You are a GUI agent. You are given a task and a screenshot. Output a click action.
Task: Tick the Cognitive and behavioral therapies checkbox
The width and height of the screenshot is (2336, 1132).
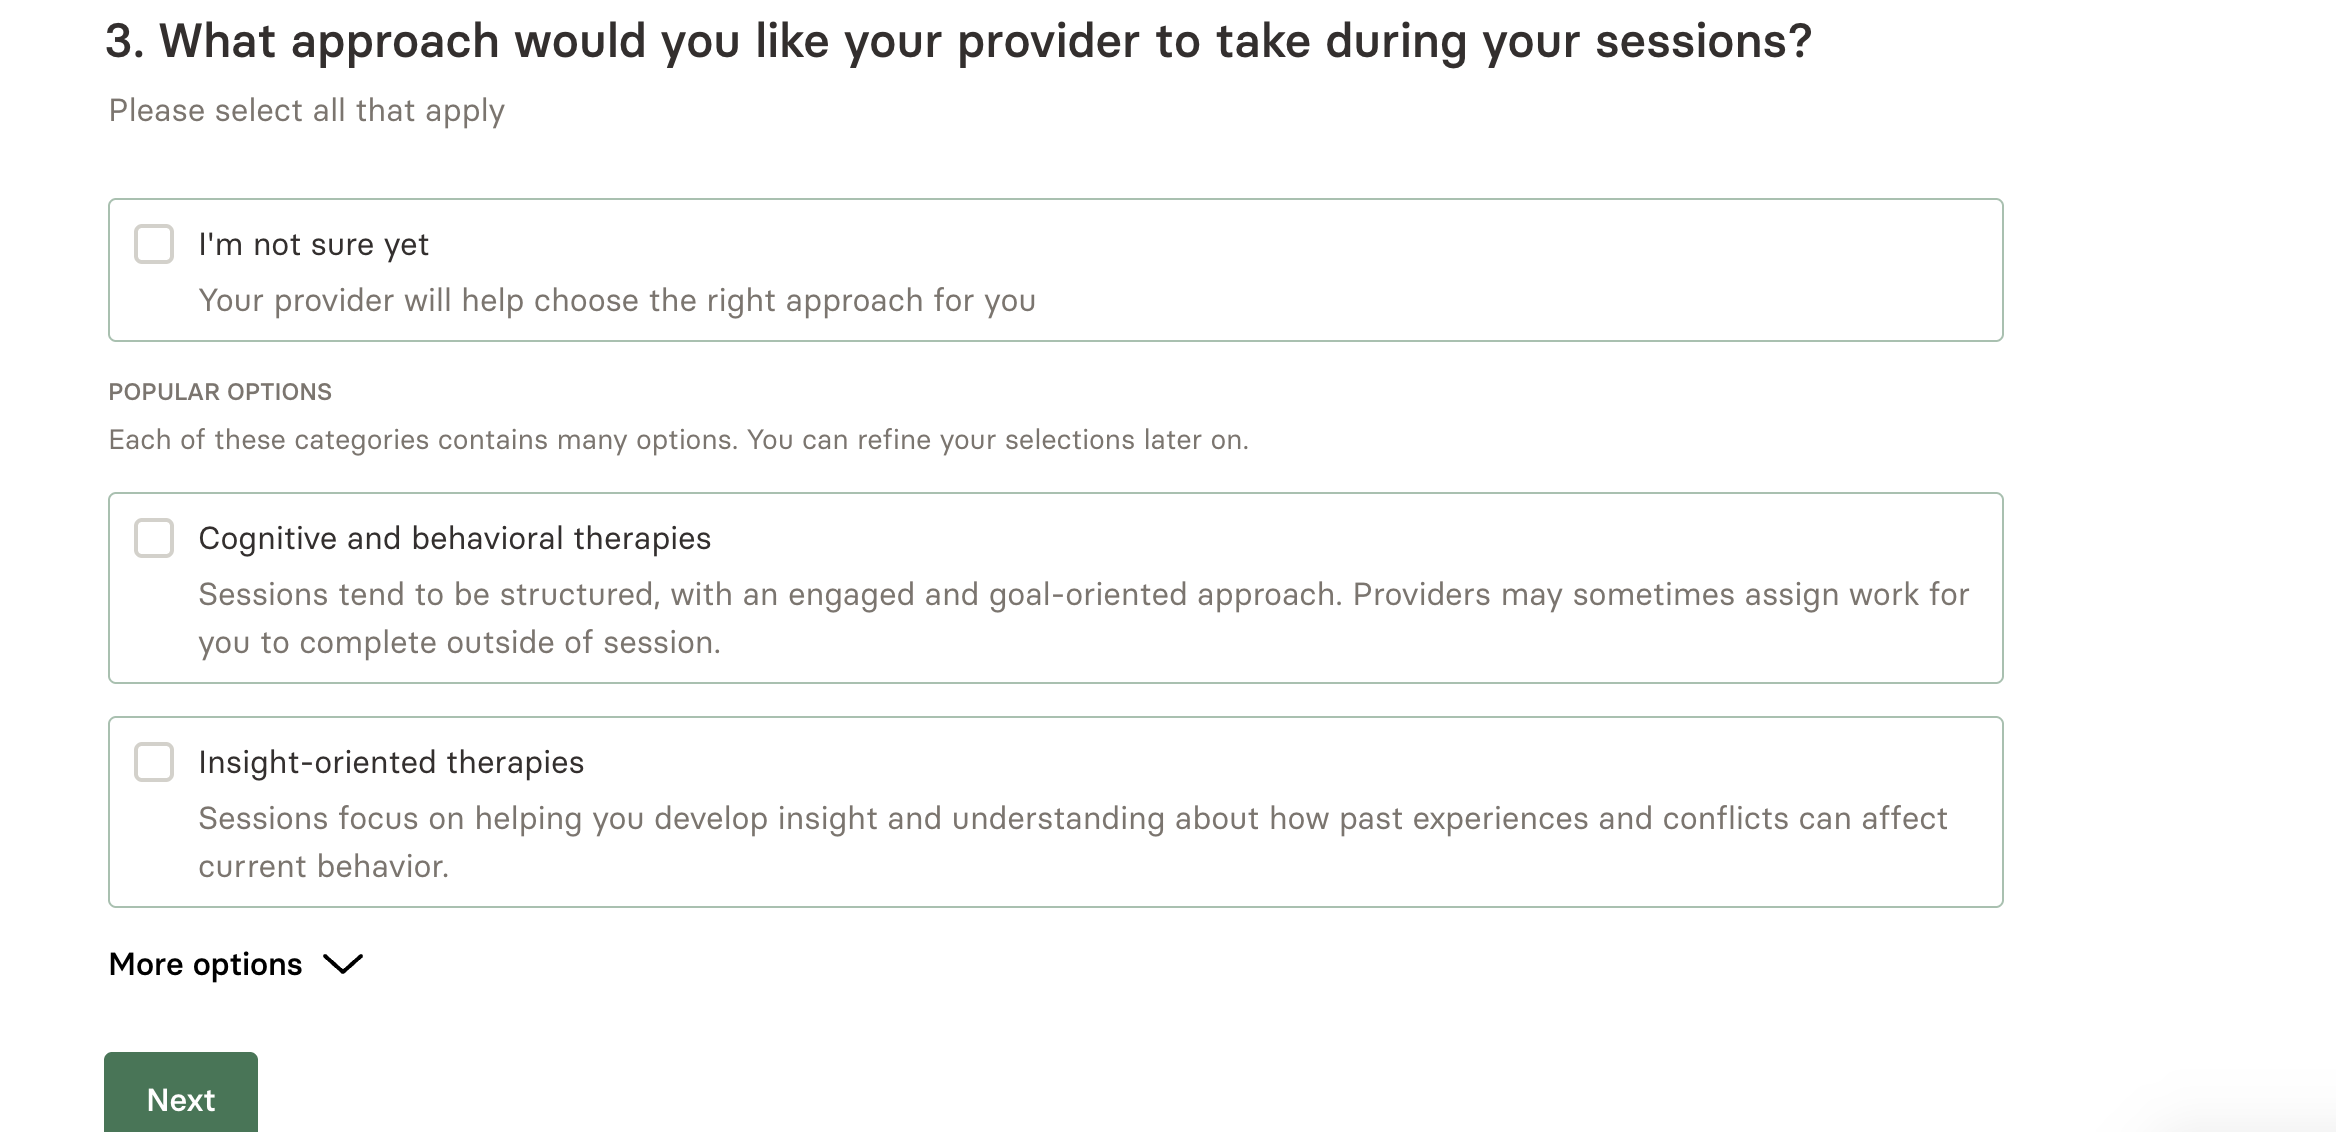pyautogui.click(x=154, y=538)
